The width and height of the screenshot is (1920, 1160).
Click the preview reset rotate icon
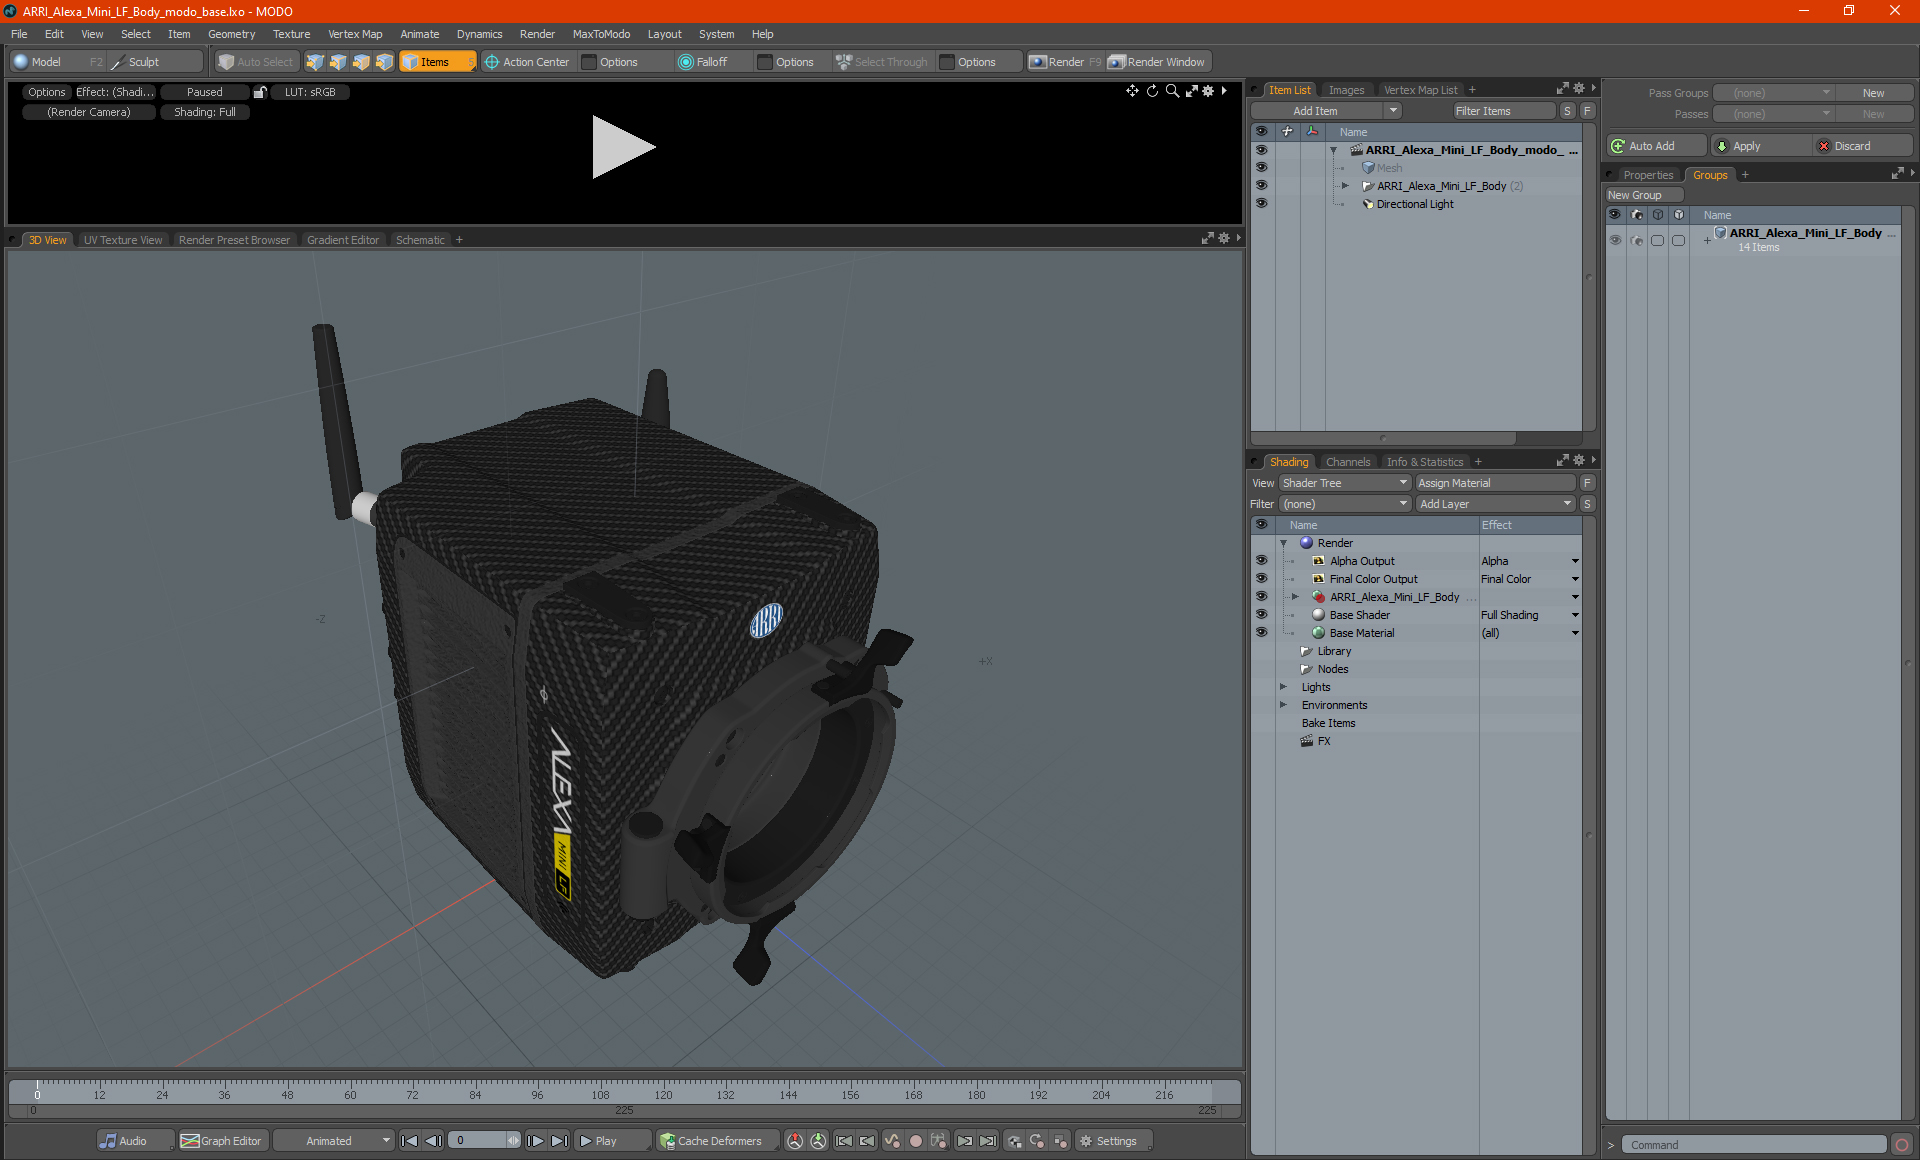(x=1152, y=91)
